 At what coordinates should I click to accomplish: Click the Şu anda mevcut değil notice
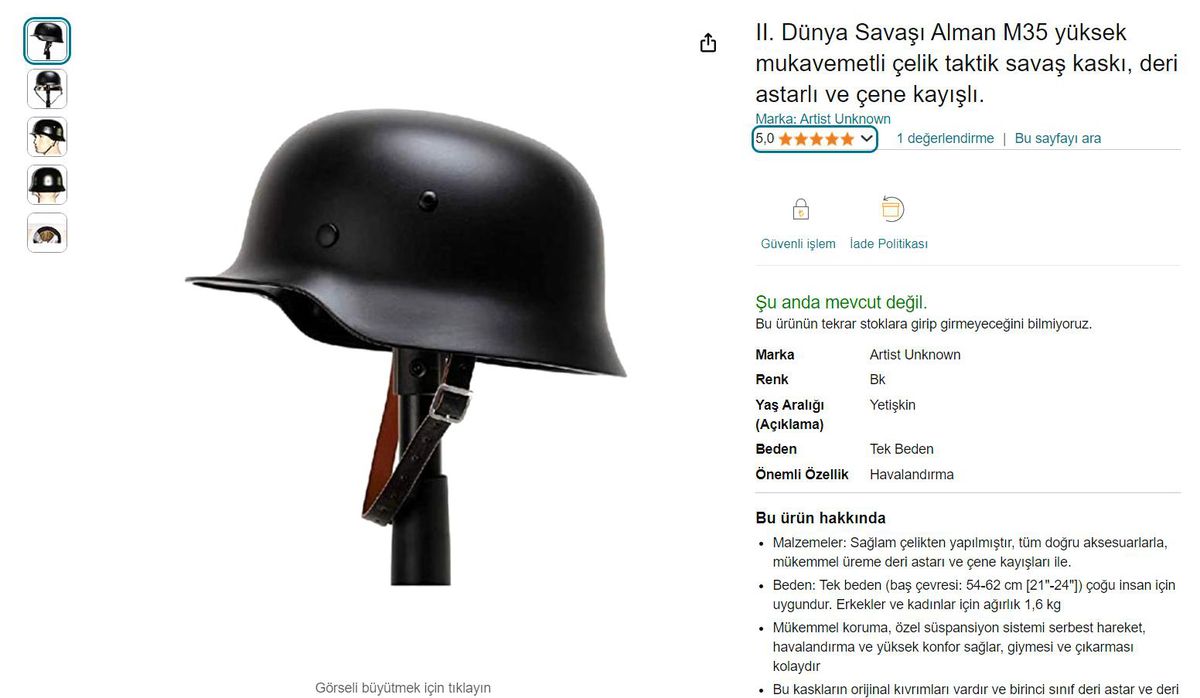coord(841,302)
